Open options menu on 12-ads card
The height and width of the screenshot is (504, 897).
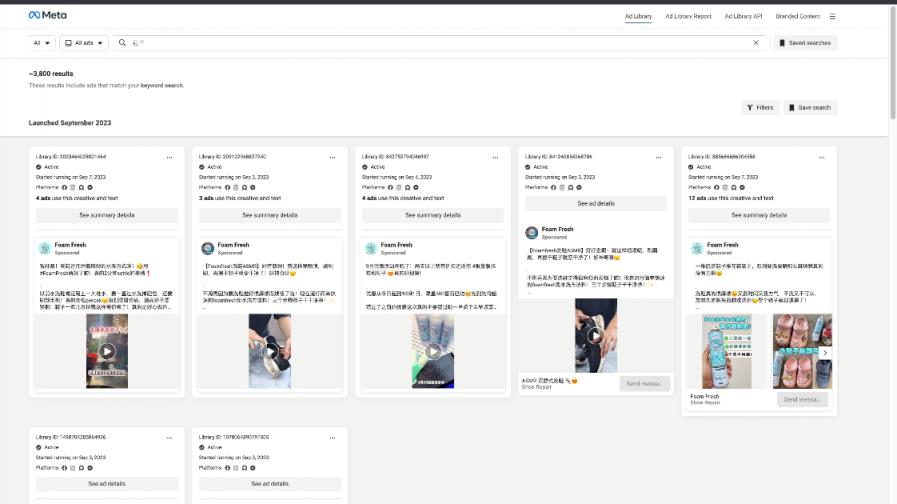[x=821, y=157]
